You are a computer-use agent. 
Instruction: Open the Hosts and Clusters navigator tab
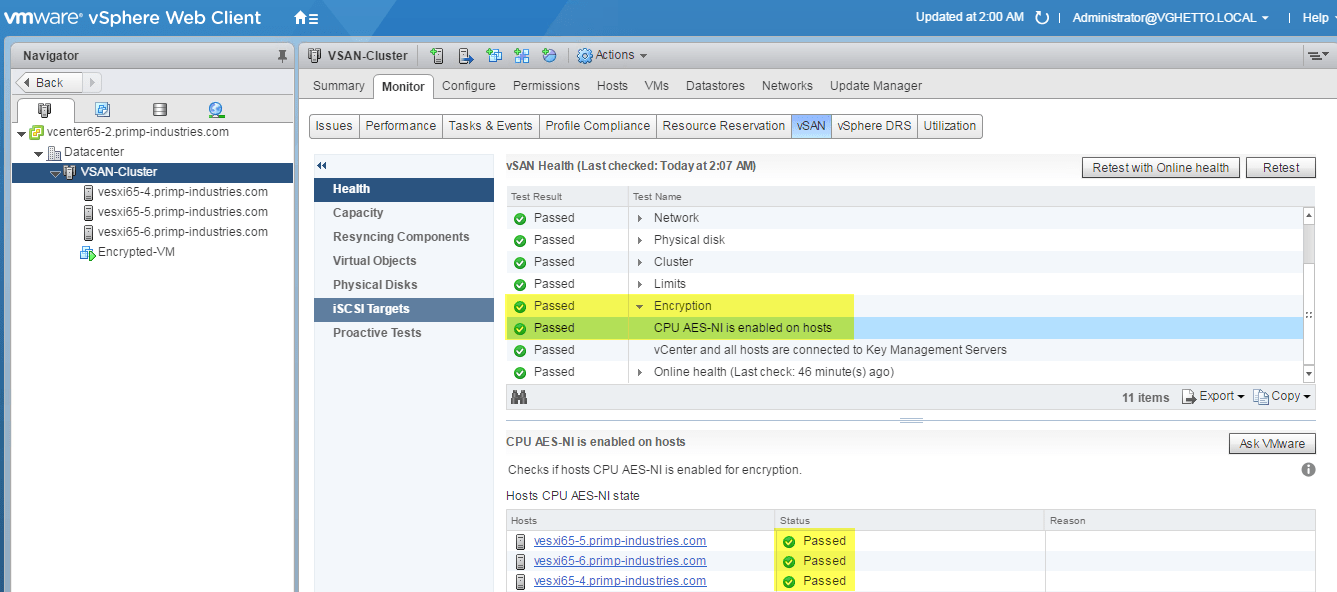tap(44, 110)
